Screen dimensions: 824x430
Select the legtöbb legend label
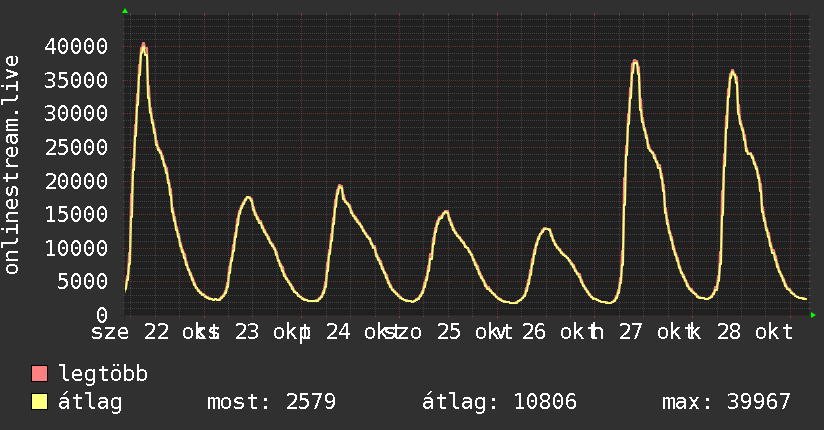(103, 374)
